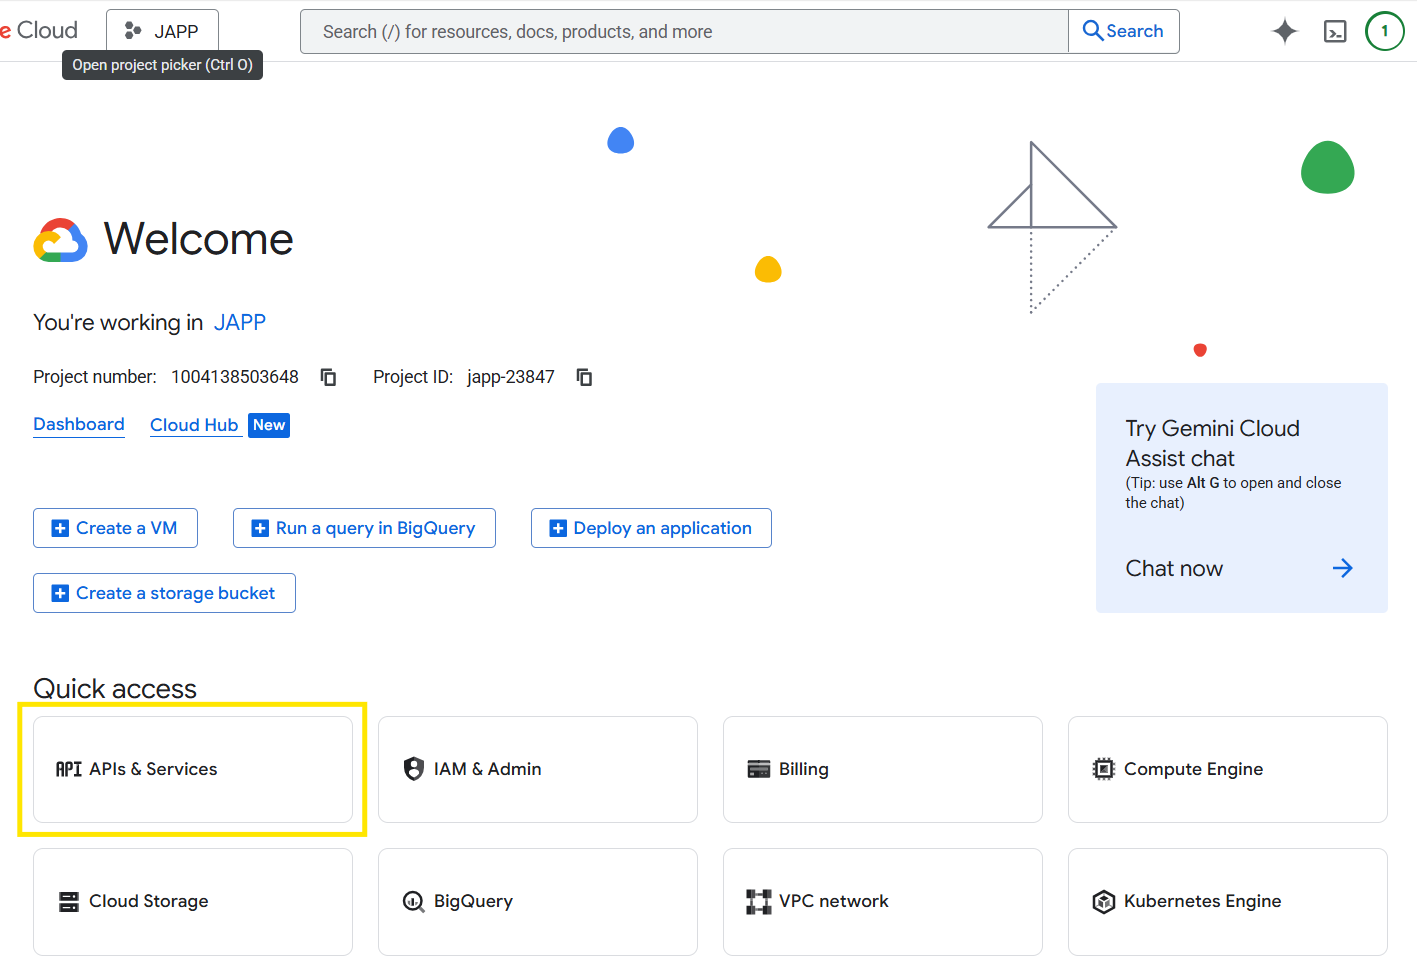Click the Google Cloud logo by Welcome
Viewport: 1417px width, 964px height.
click(61, 240)
